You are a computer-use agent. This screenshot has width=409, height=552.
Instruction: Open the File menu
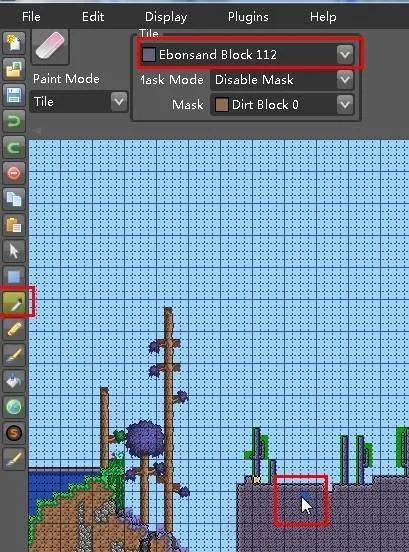31,17
